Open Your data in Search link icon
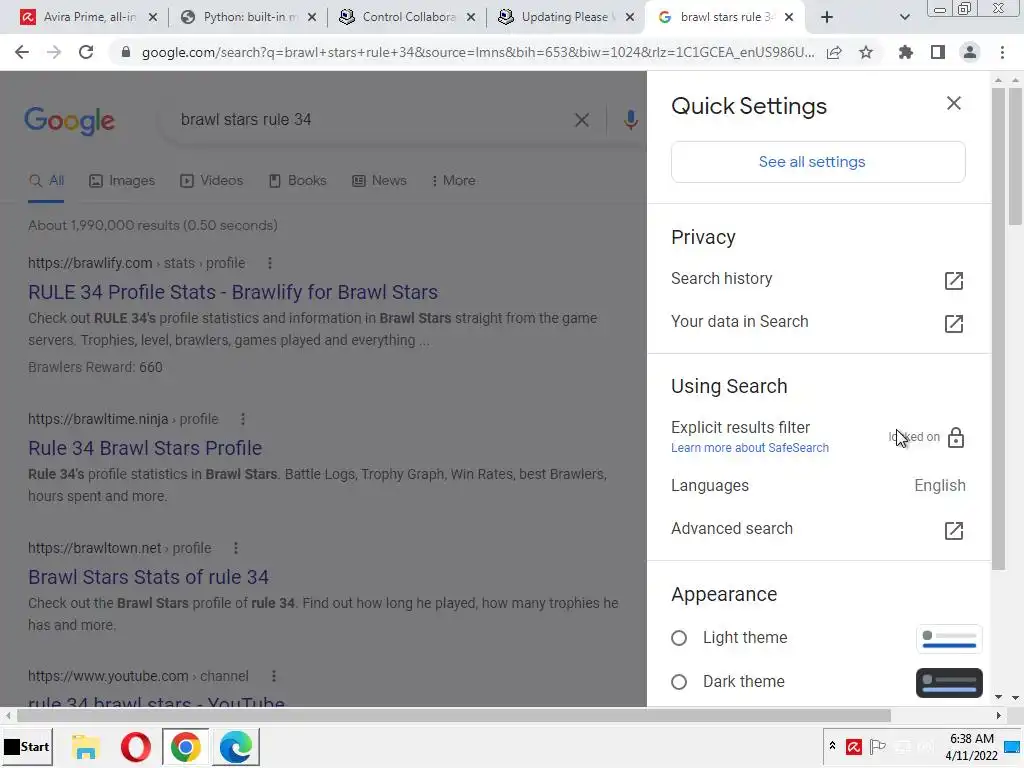1024x768 pixels. coord(953,323)
